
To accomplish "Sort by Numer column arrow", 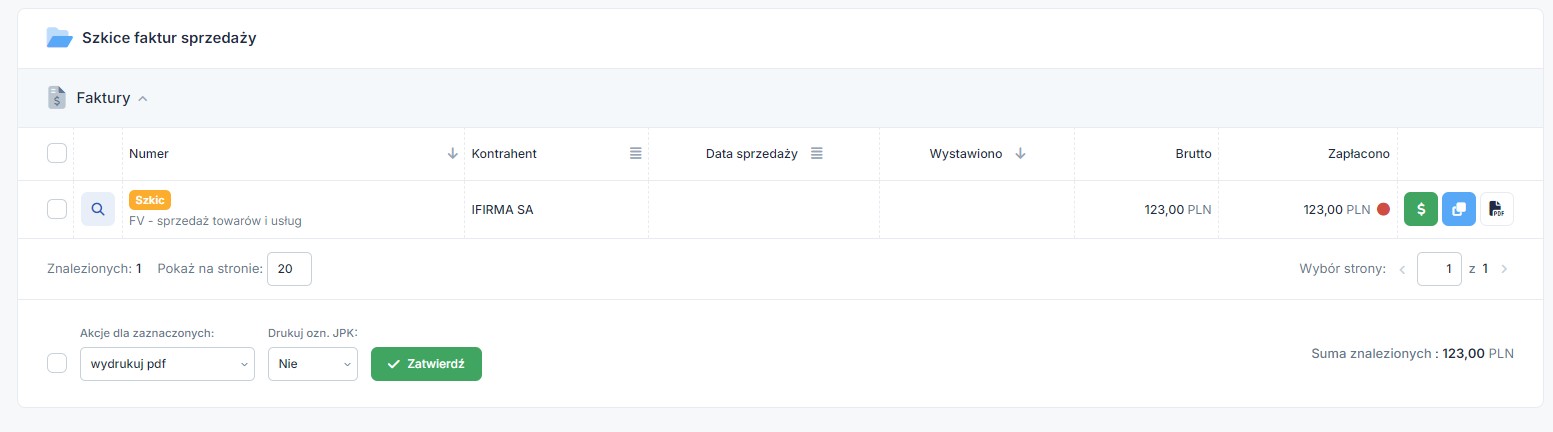I will pos(452,154).
